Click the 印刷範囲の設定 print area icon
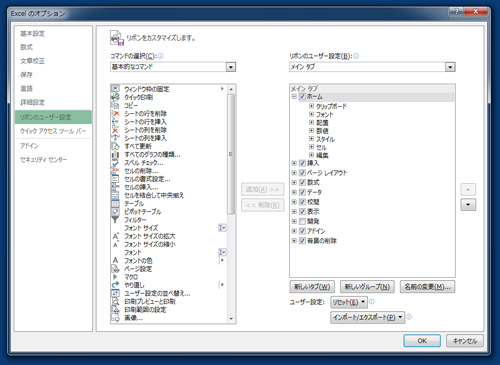The height and width of the screenshot is (365, 500). pyautogui.click(x=115, y=310)
